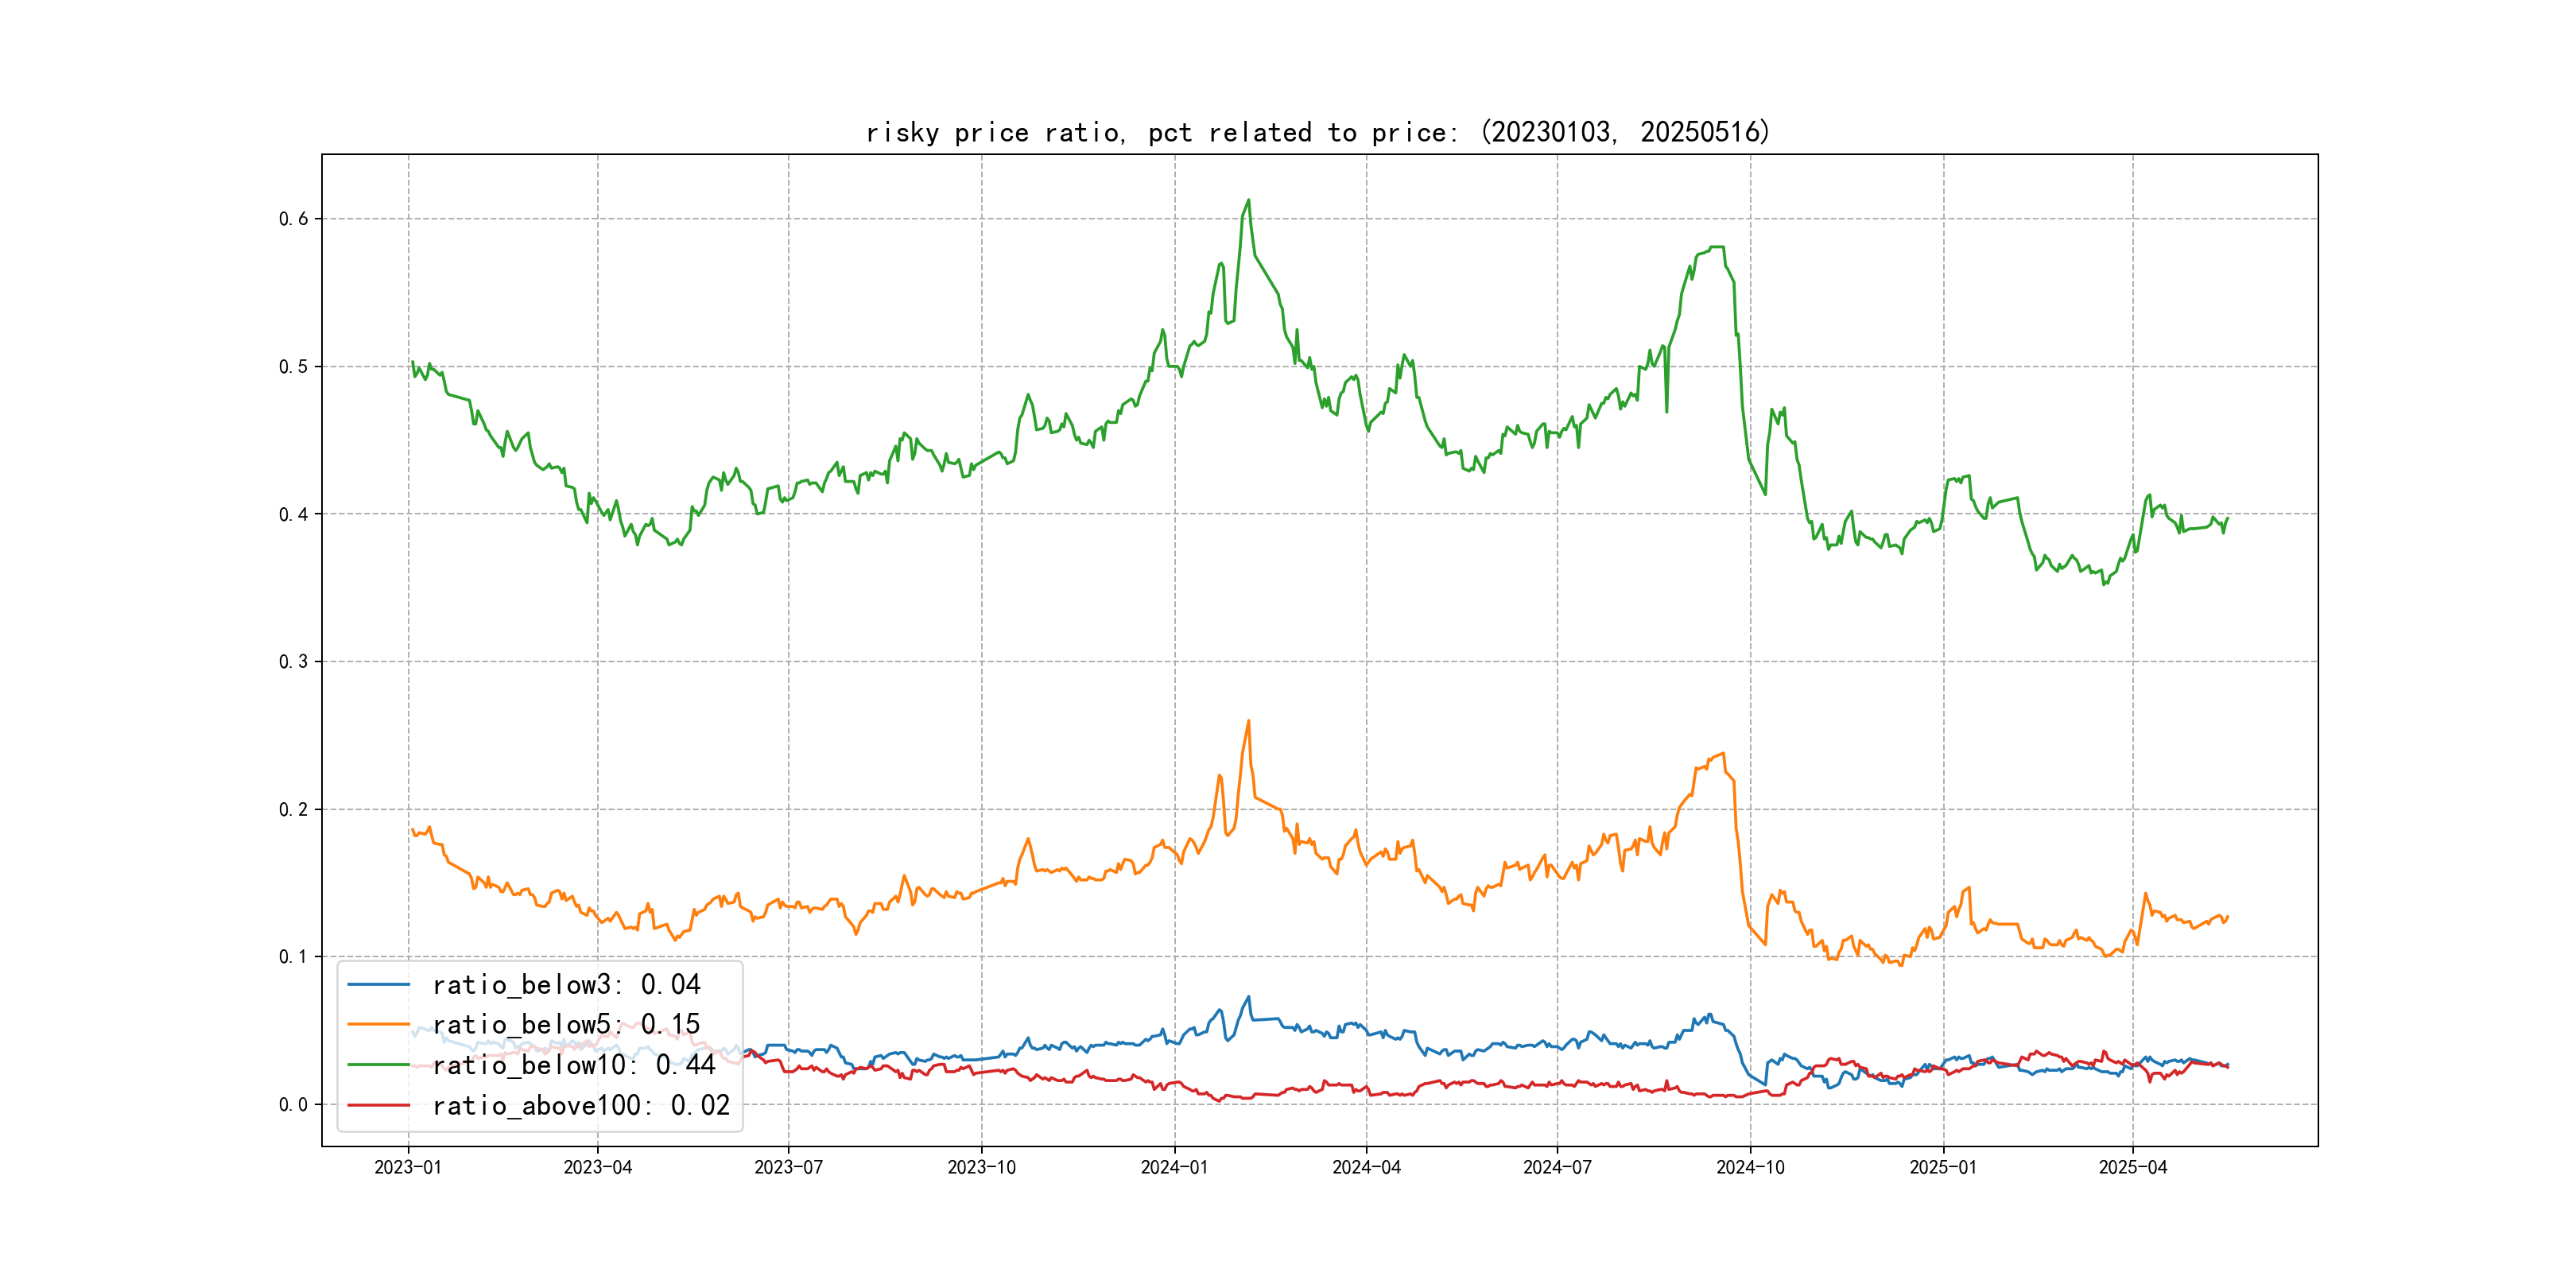Click the 0.0 y-axis tick label
Screen dimensions: 2576x1288
(293, 1105)
